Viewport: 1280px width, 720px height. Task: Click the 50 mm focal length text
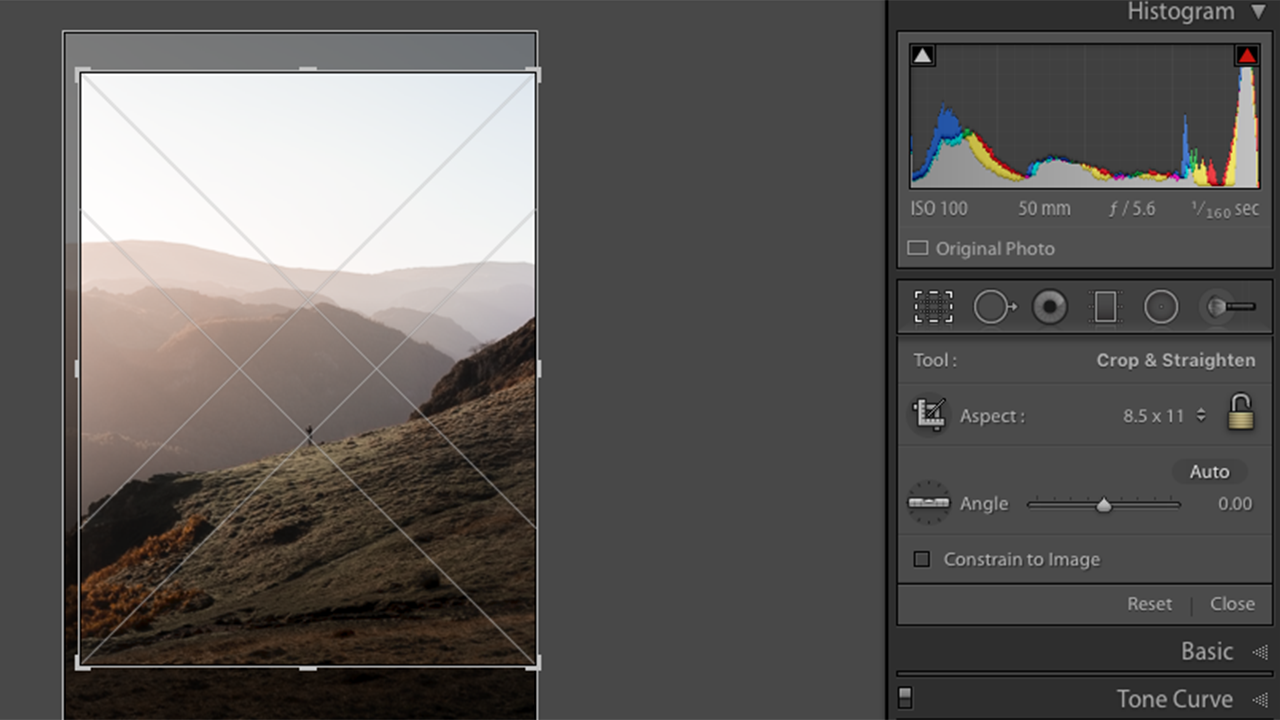click(1044, 209)
